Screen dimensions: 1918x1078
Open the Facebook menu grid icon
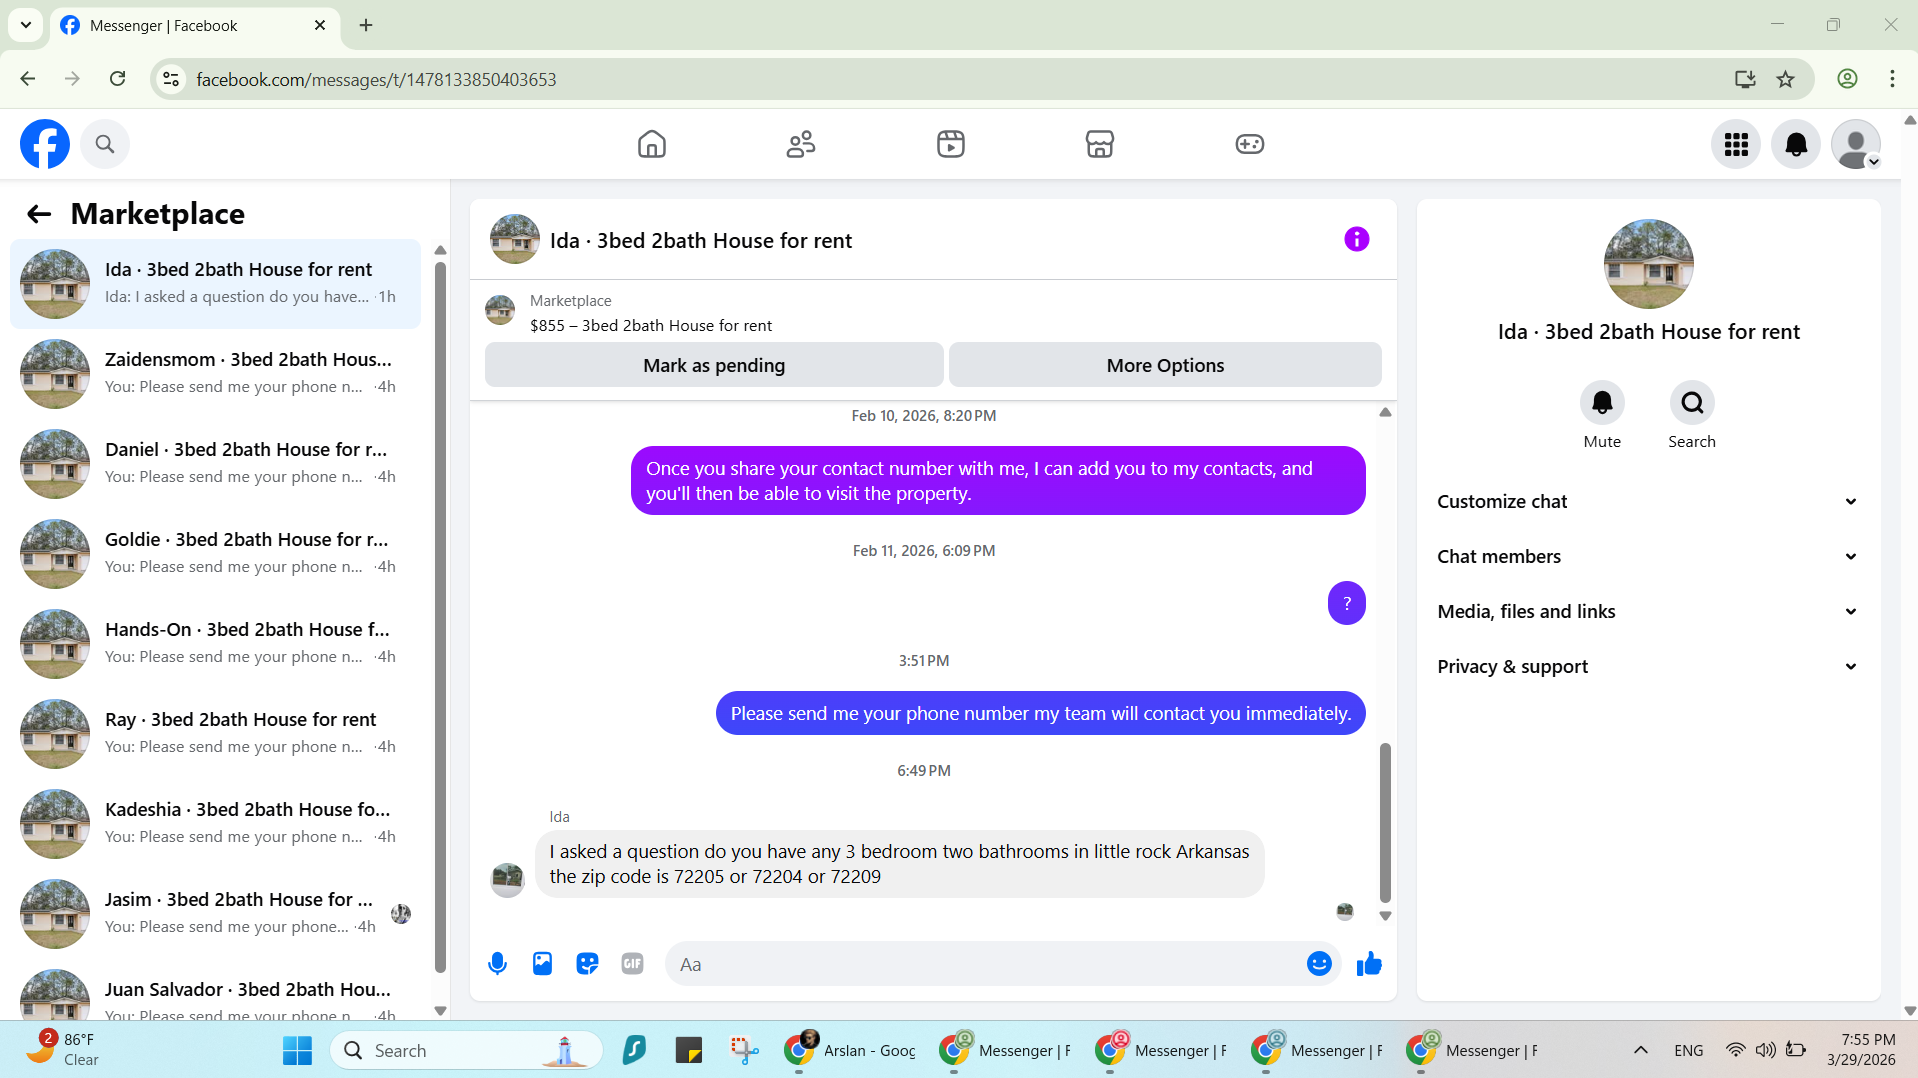click(x=1736, y=144)
